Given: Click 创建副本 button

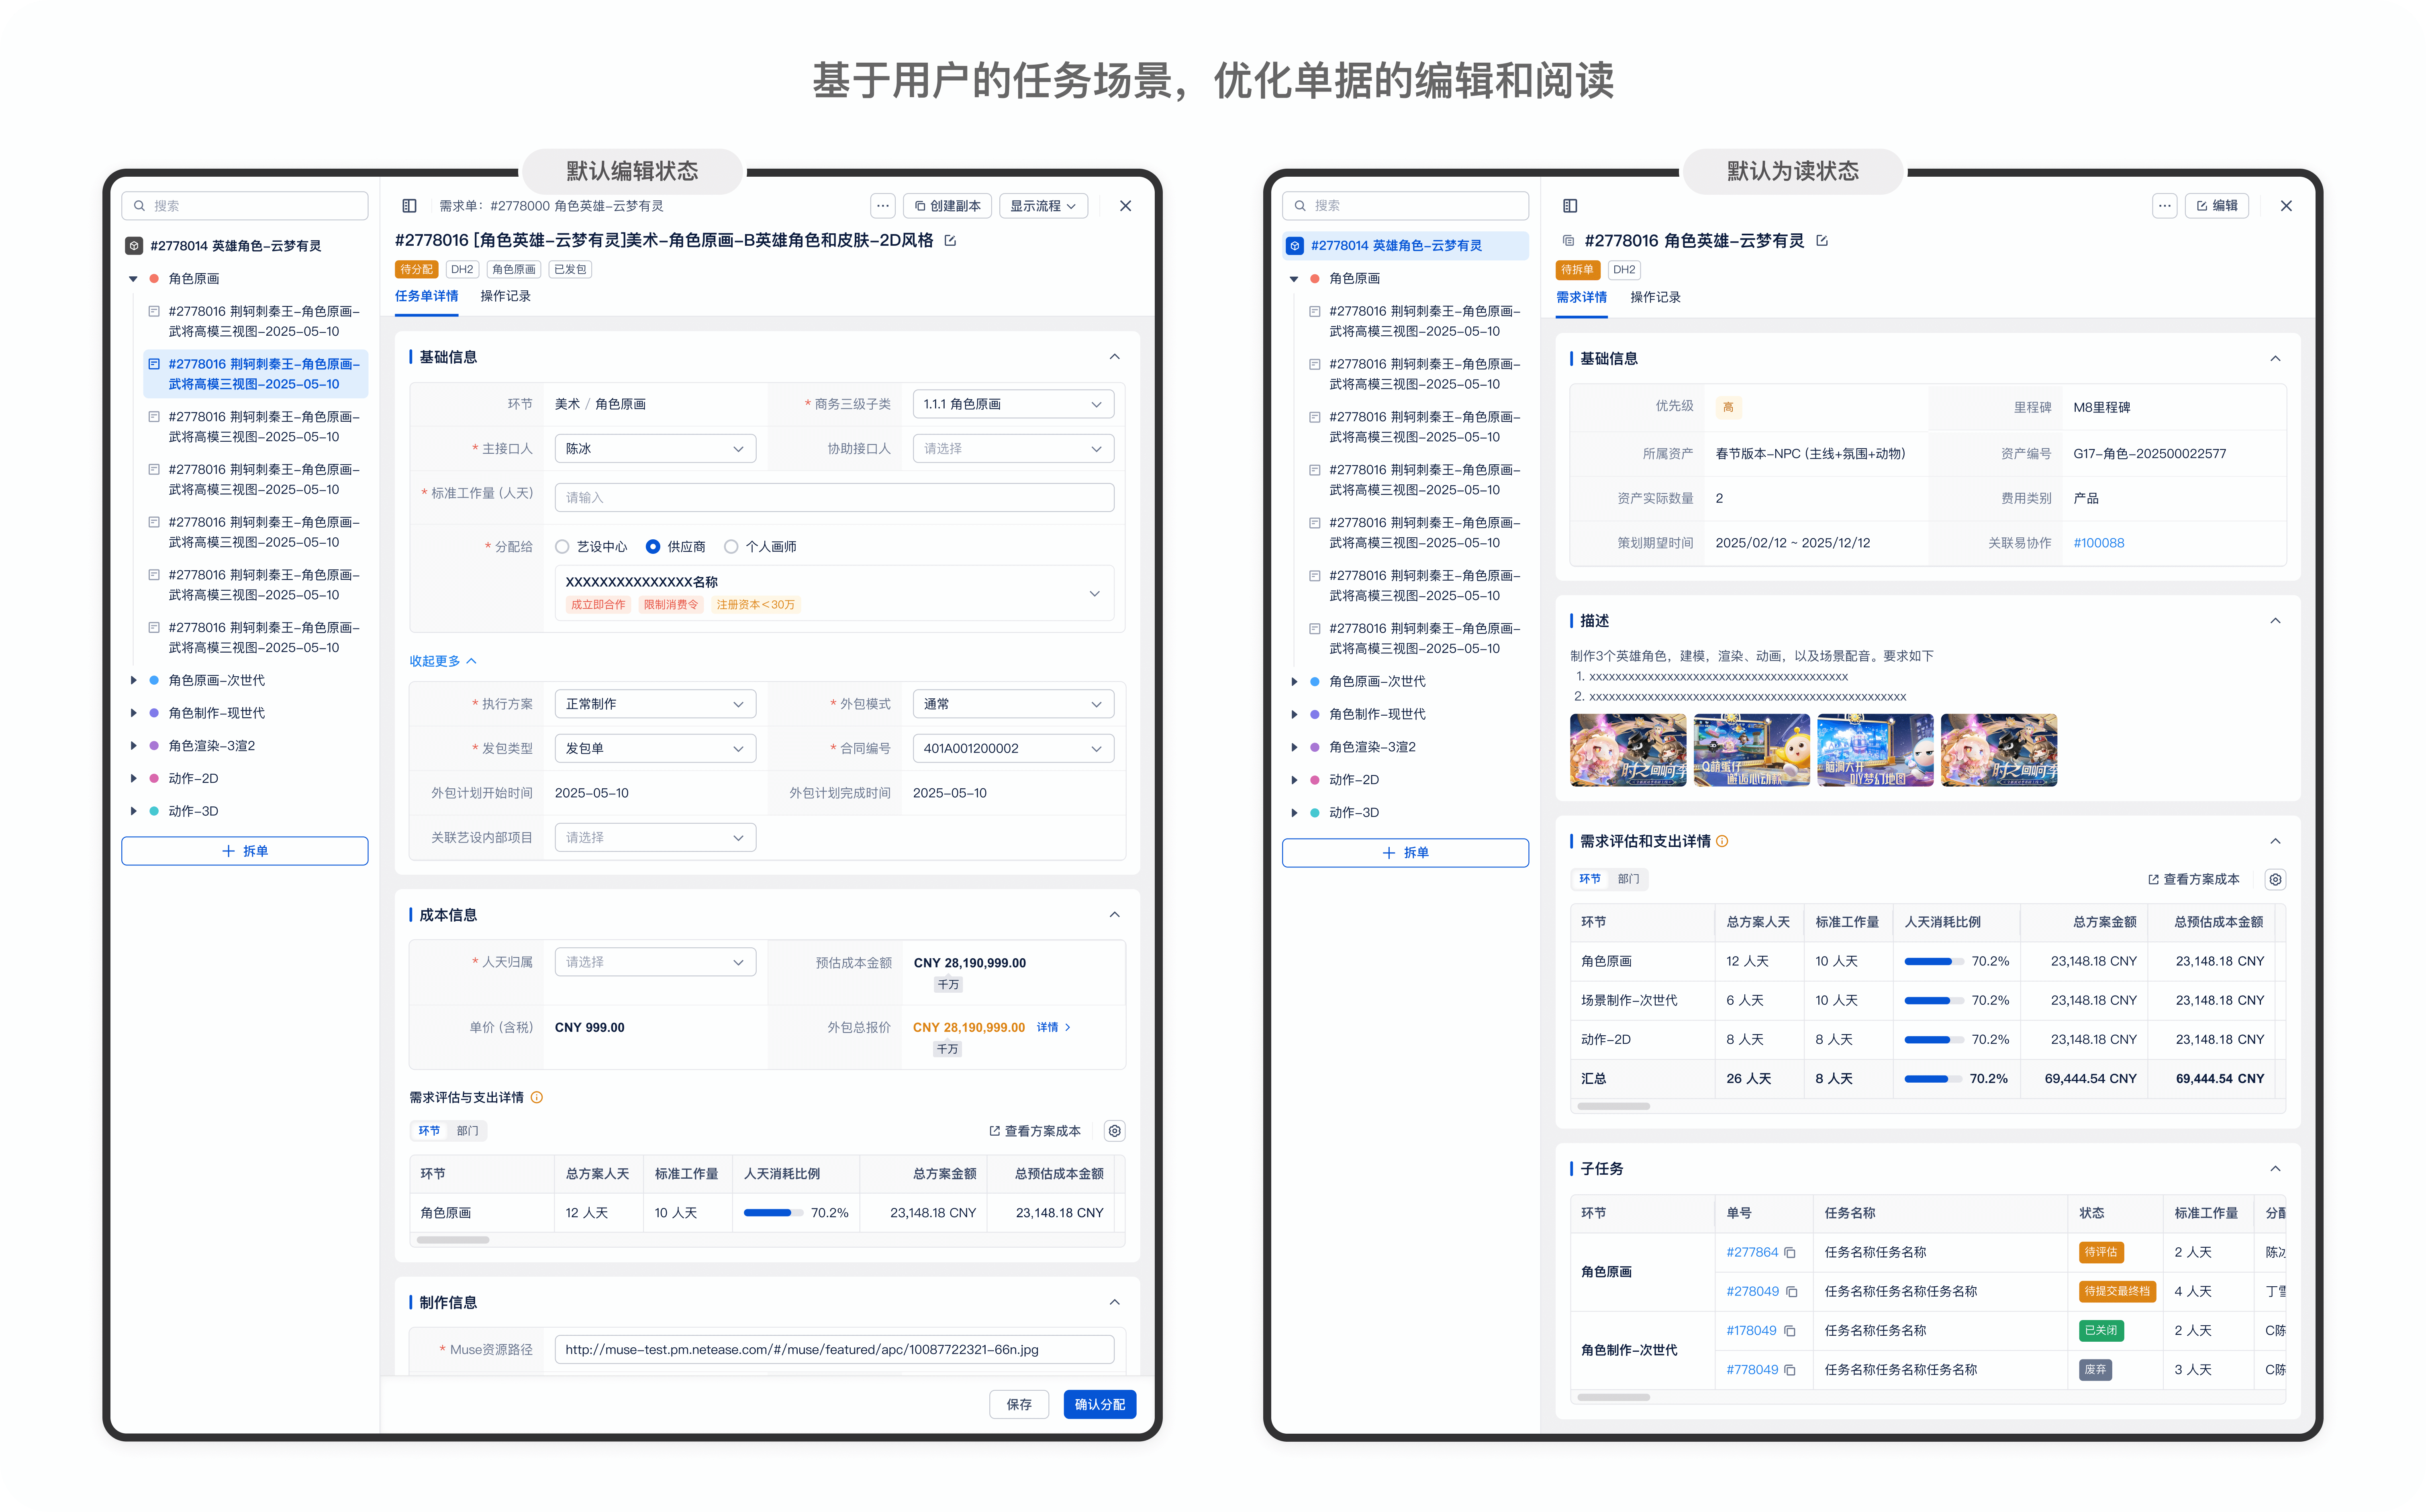Looking at the screenshot, I should tap(947, 206).
